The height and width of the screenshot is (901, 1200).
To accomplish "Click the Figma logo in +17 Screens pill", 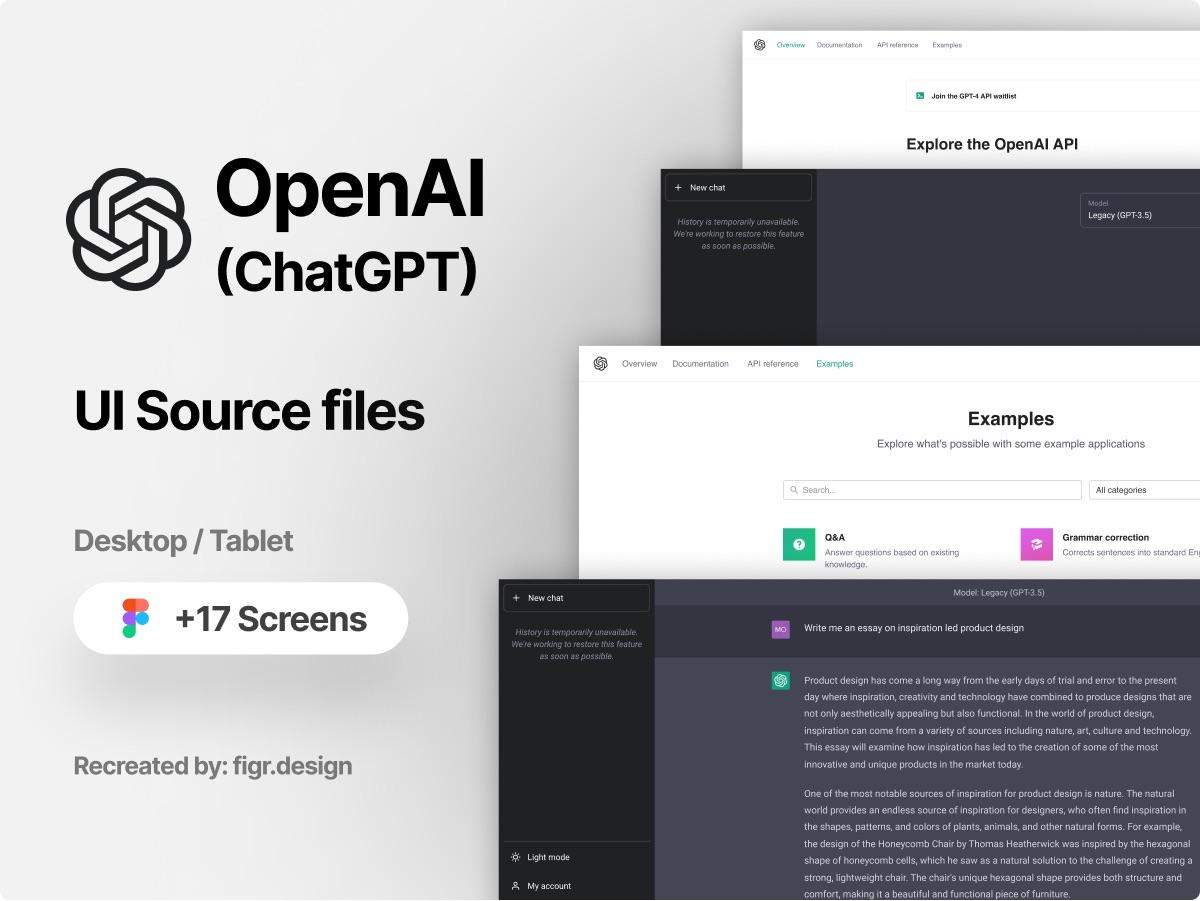I will 135,618.
